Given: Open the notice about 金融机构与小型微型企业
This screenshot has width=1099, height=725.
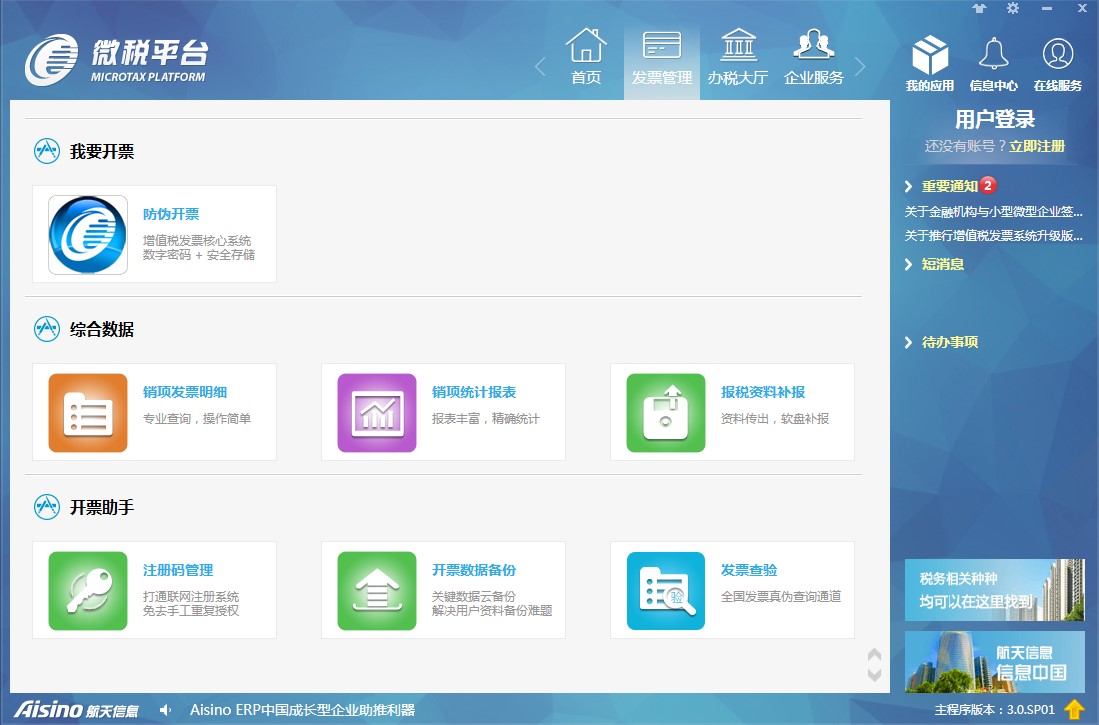Looking at the screenshot, I should point(993,212).
